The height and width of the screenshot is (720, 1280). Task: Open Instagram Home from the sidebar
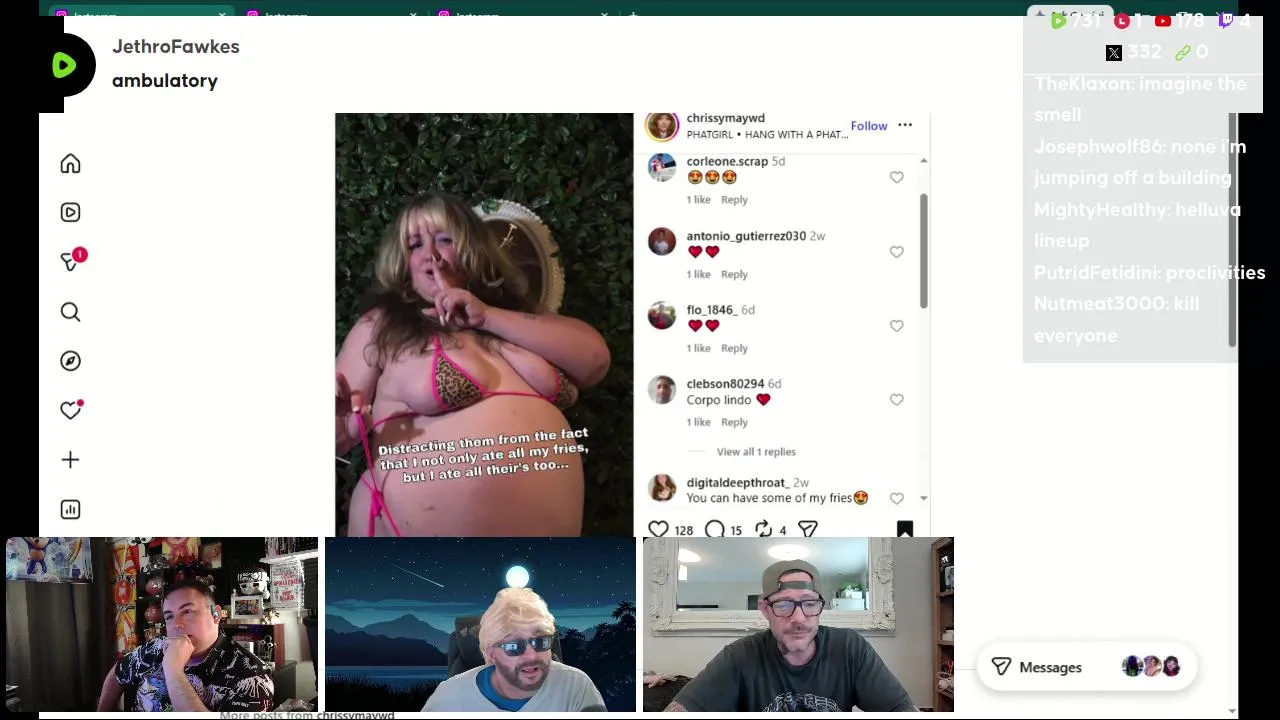pos(70,164)
